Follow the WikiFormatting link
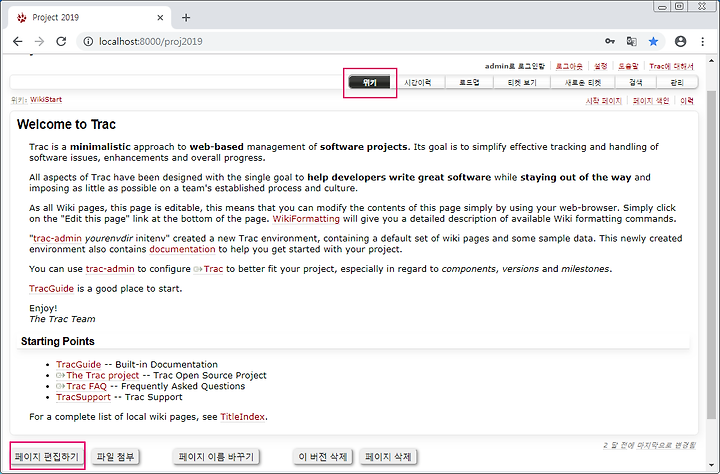This screenshot has width=720, height=474. pos(306,219)
